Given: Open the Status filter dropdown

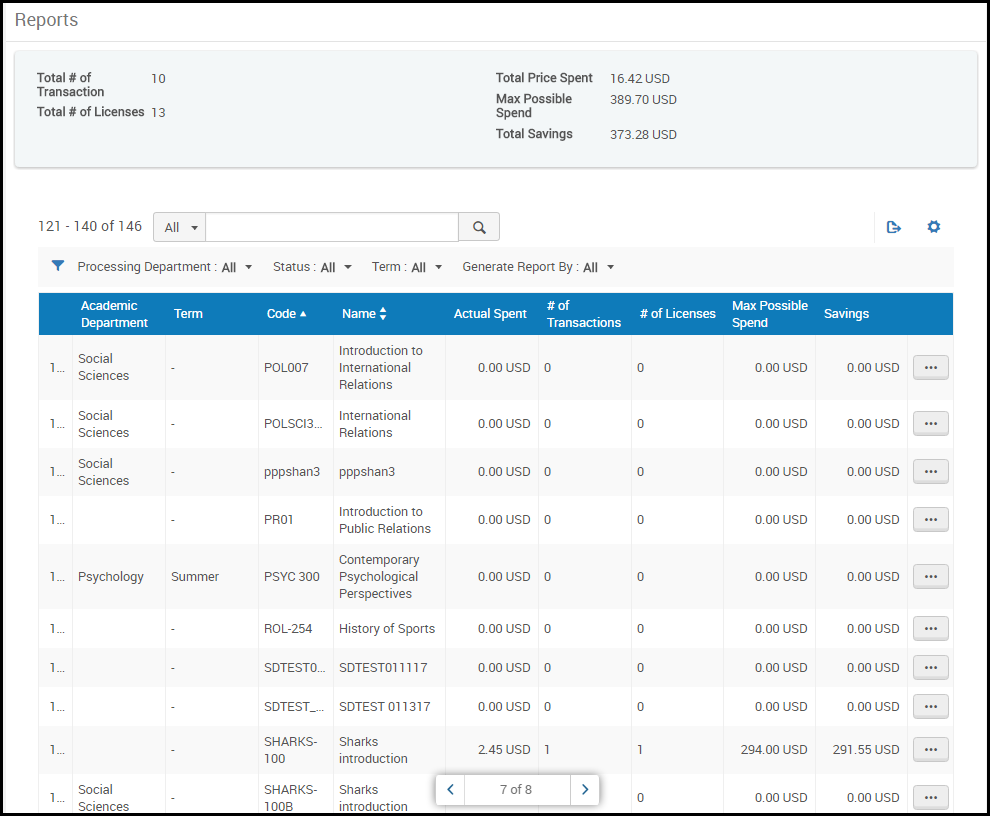Looking at the screenshot, I should (x=312, y=267).
